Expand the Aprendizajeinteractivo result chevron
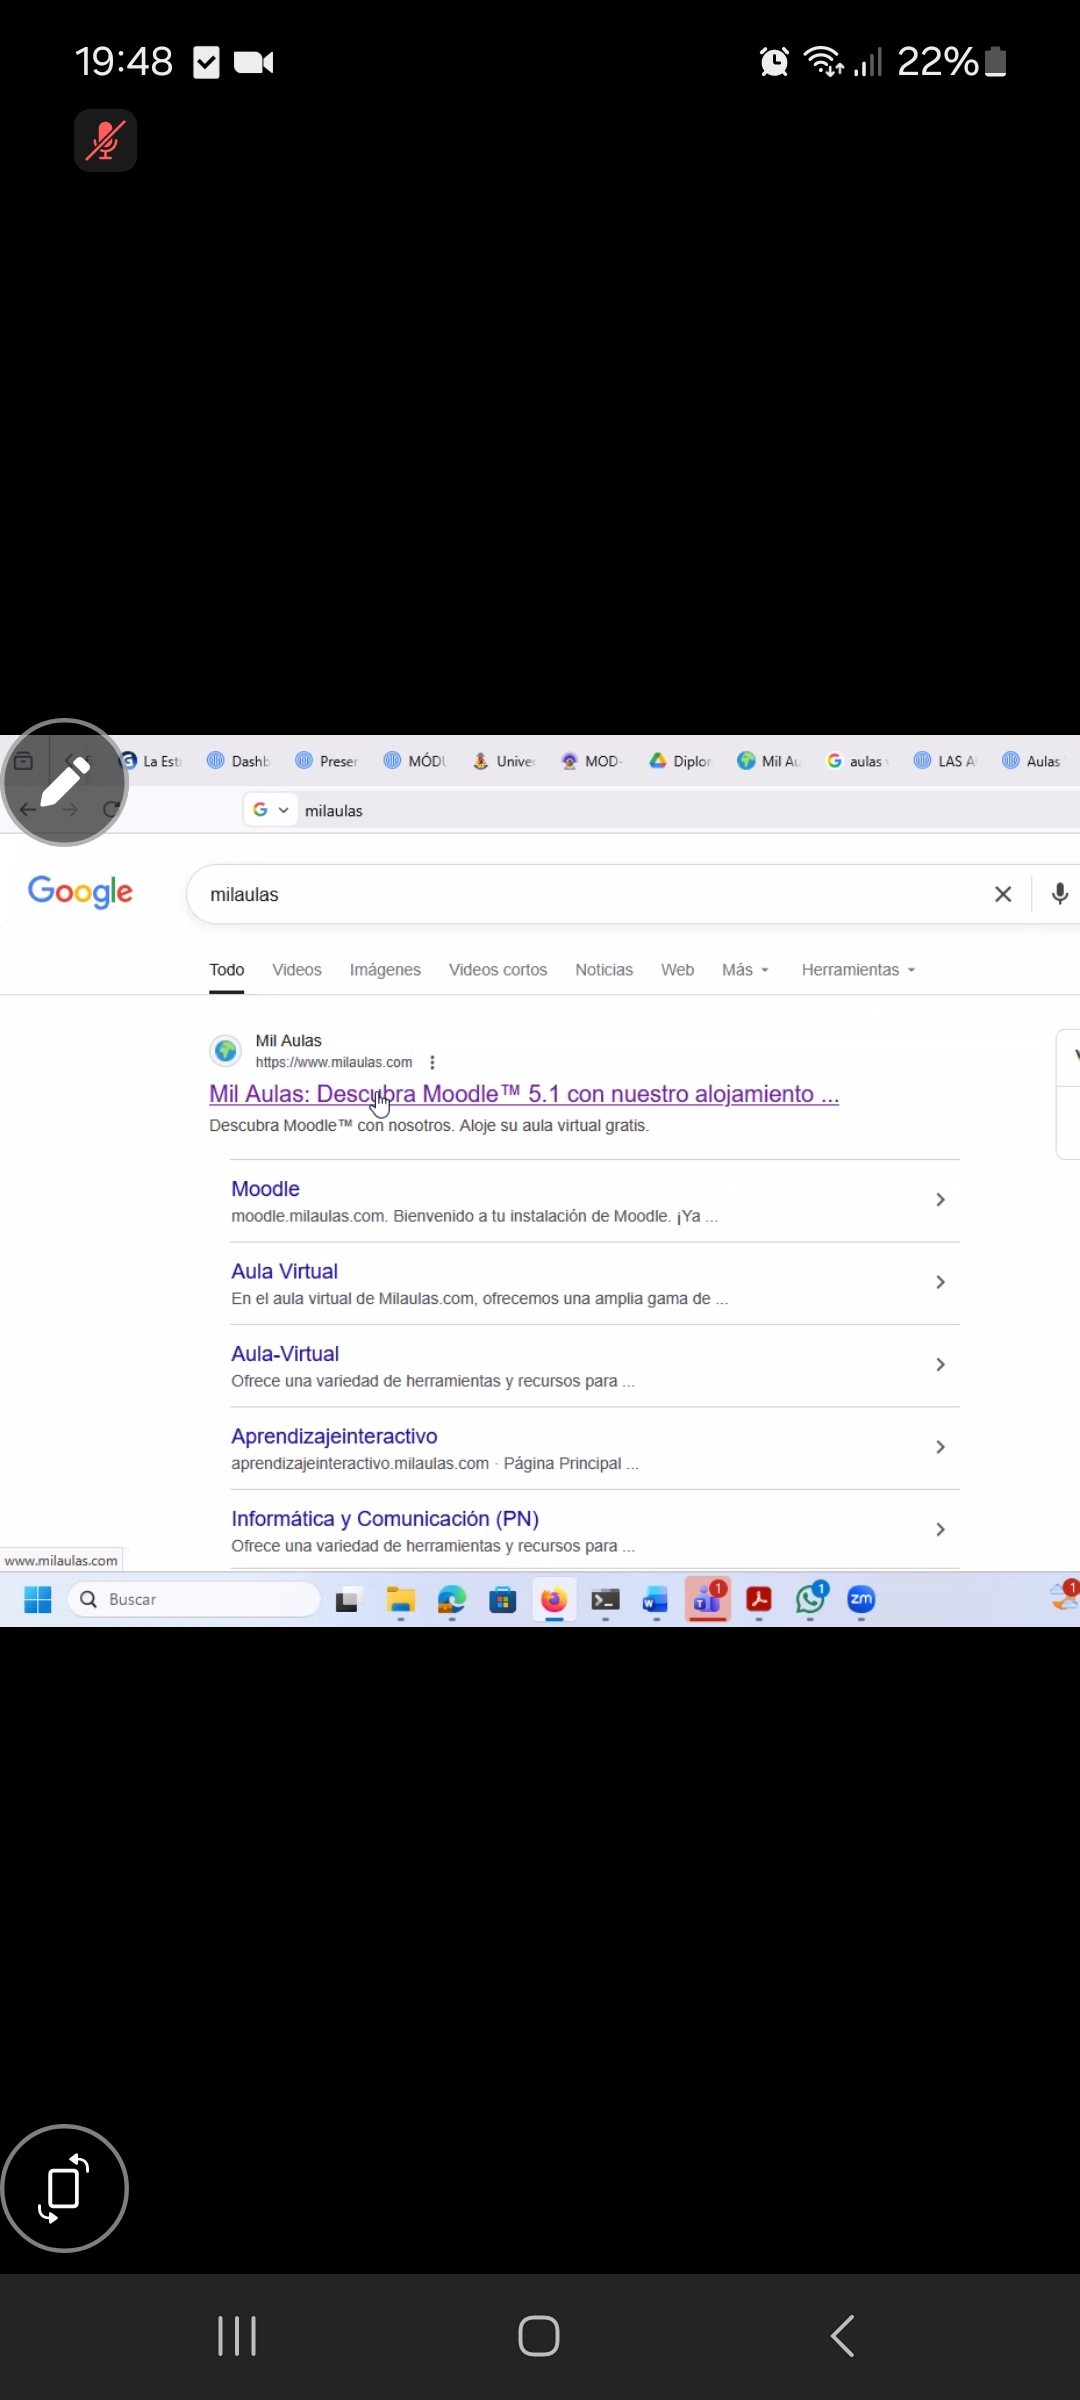 pos(940,1447)
